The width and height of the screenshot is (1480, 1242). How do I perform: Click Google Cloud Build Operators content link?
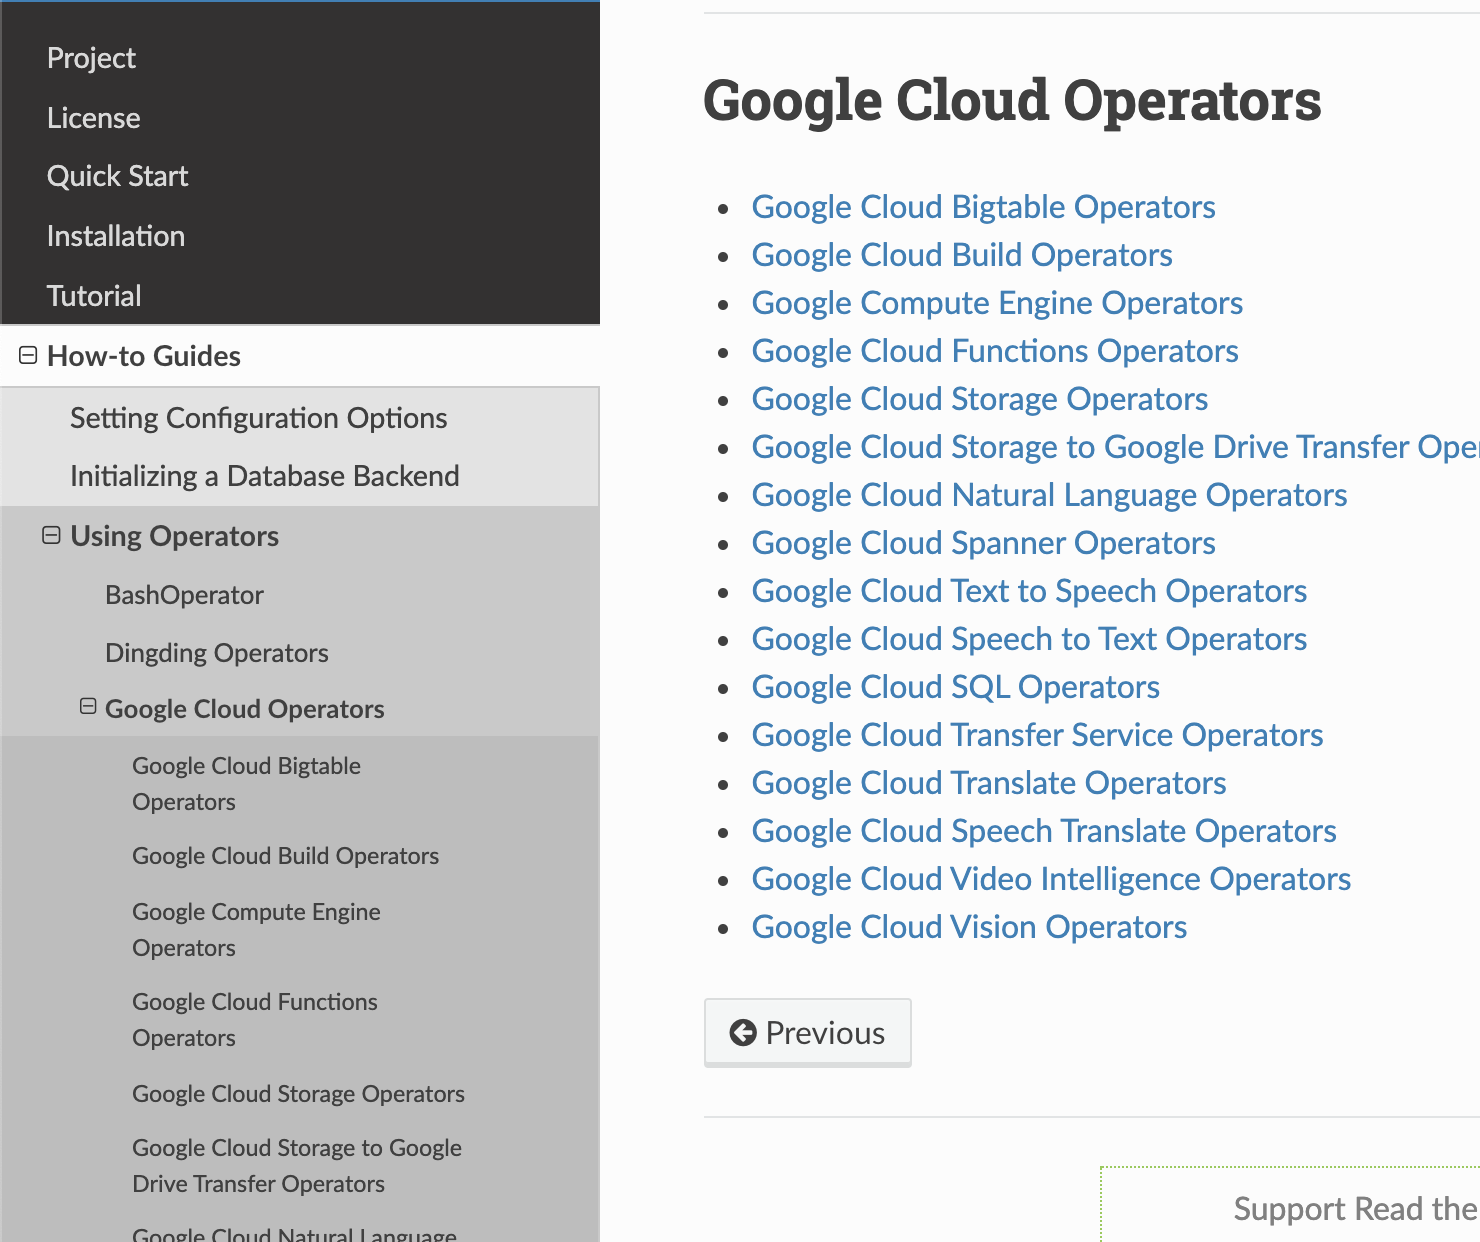pos(962,255)
